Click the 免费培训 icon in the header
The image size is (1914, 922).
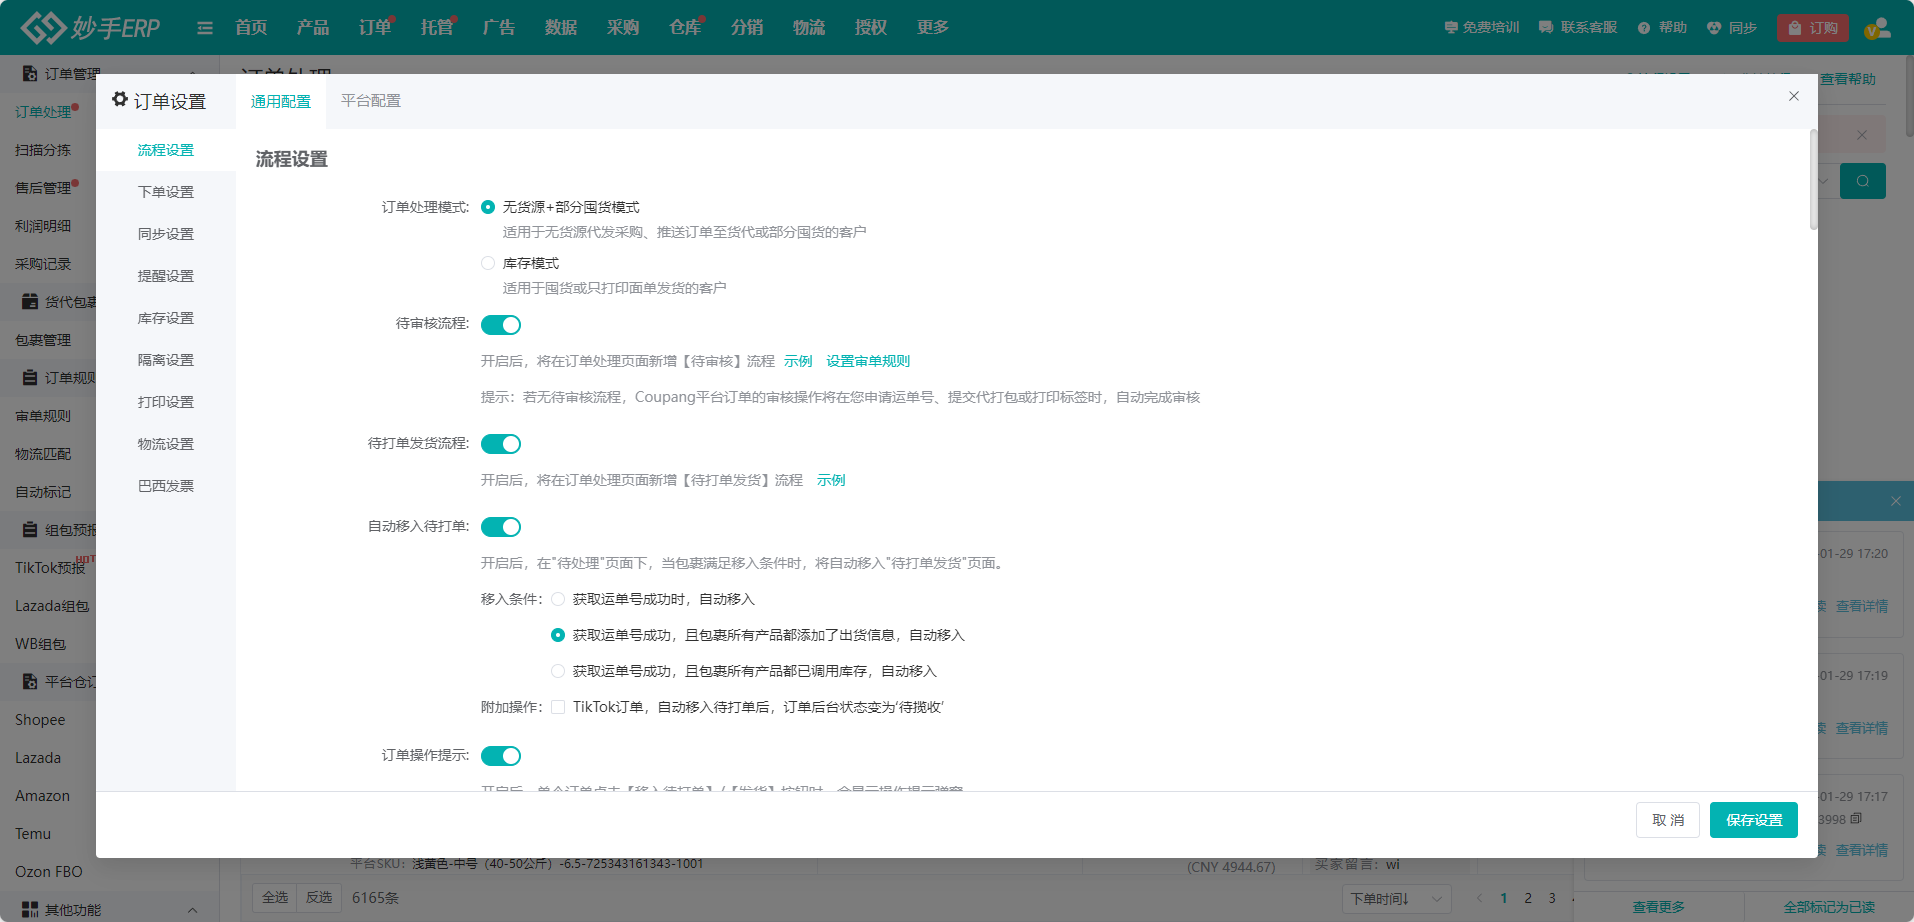[x=1451, y=28]
